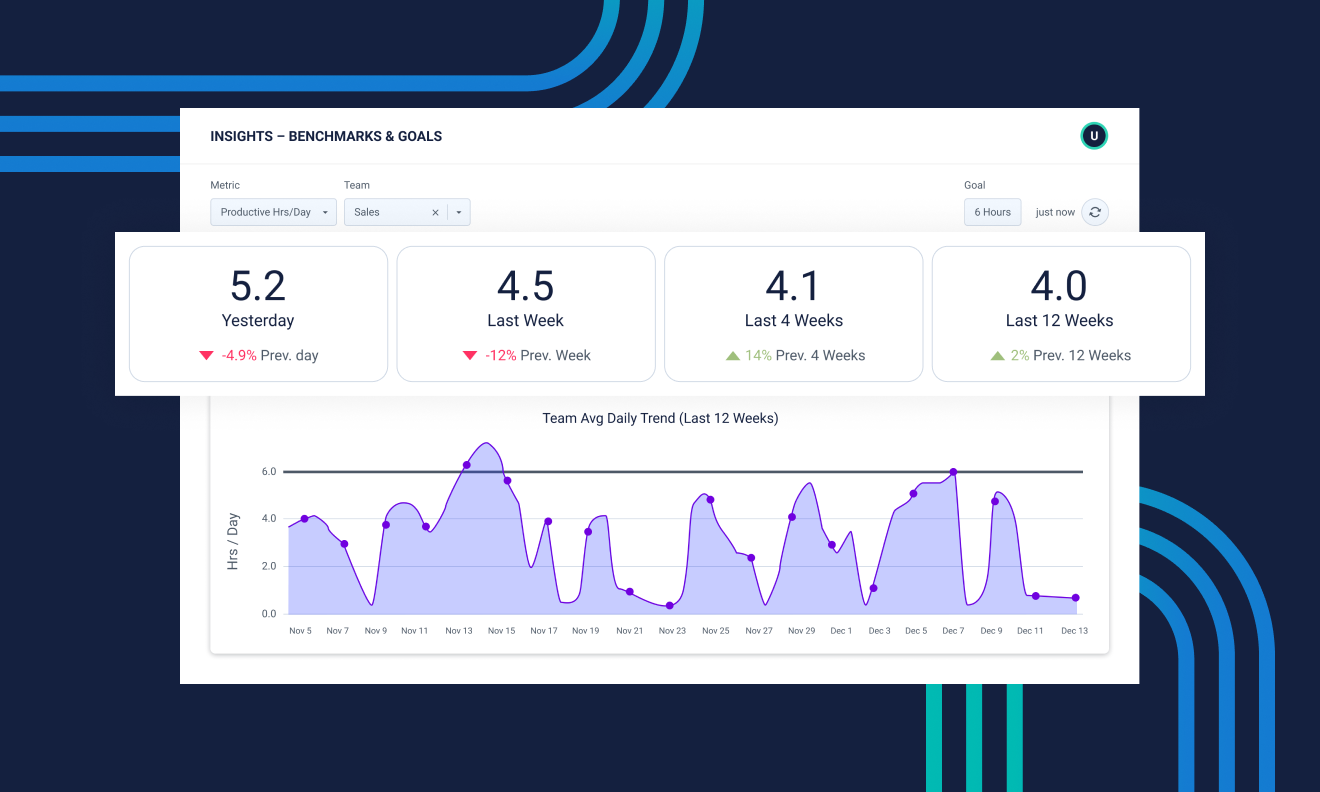
Task: Open the Metric dropdown showing Productive Hrs/Day
Action: pos(273,212)
